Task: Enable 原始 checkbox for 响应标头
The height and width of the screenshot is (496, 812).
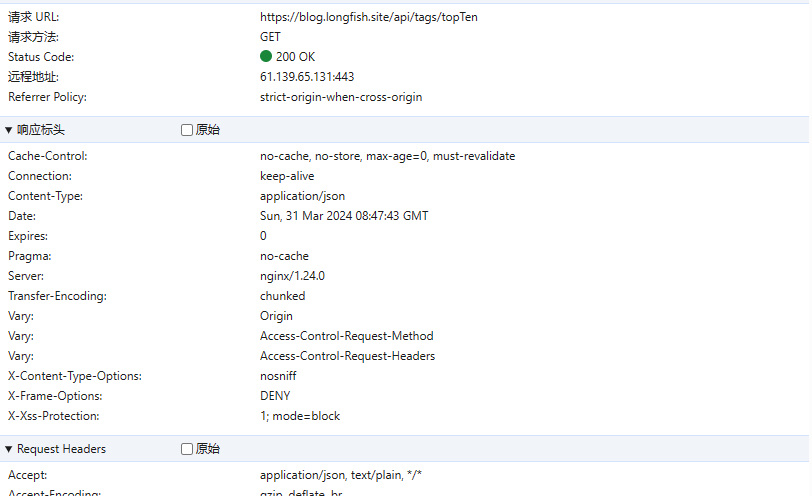Action: click(x=187, y=130)
